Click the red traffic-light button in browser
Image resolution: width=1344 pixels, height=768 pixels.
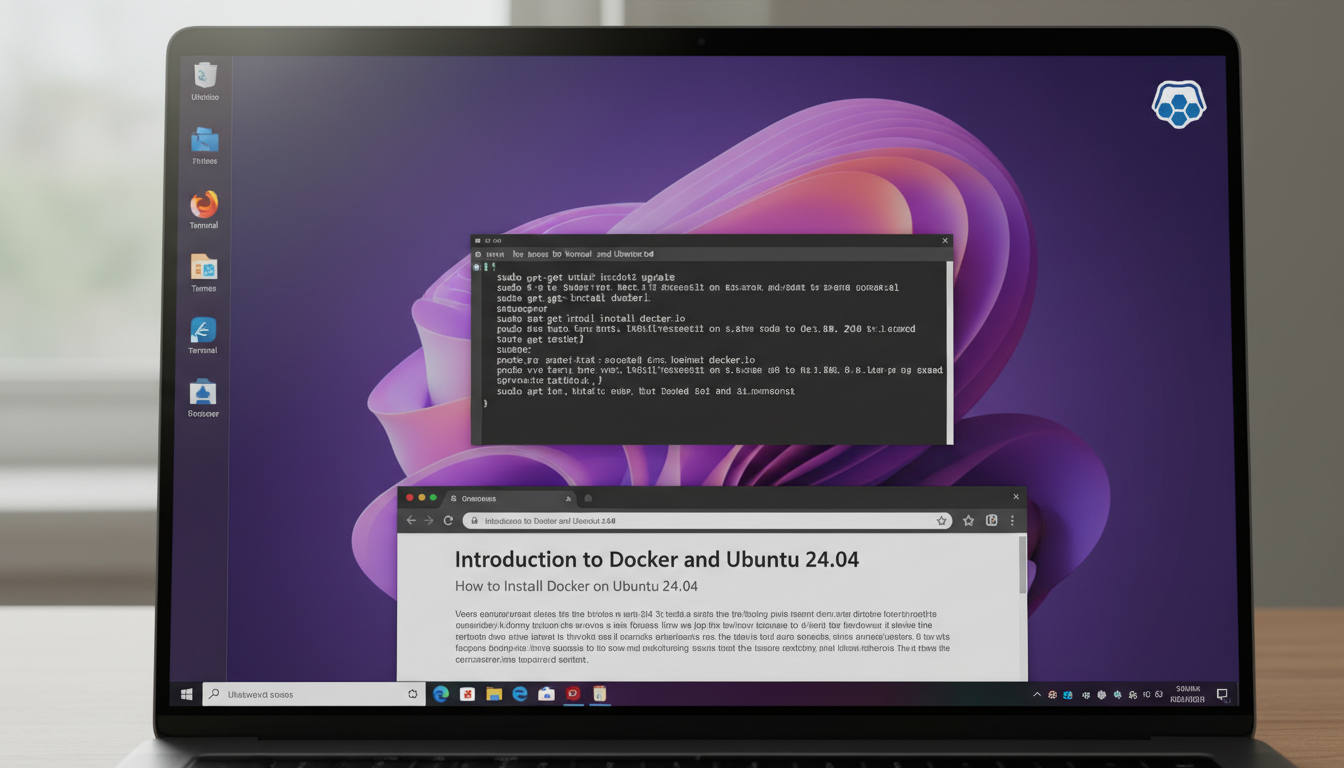pos(409,497)
